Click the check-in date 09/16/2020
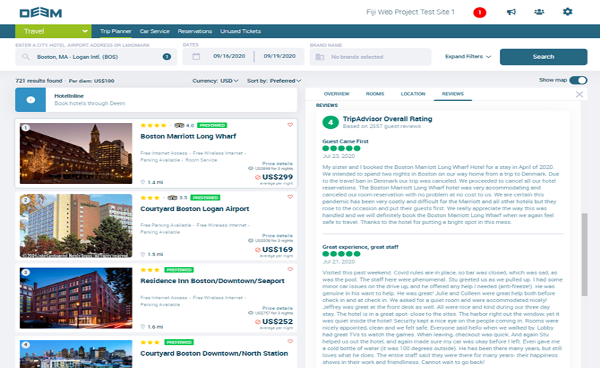This screenshot has width=600, height=368. pos(229,56)
